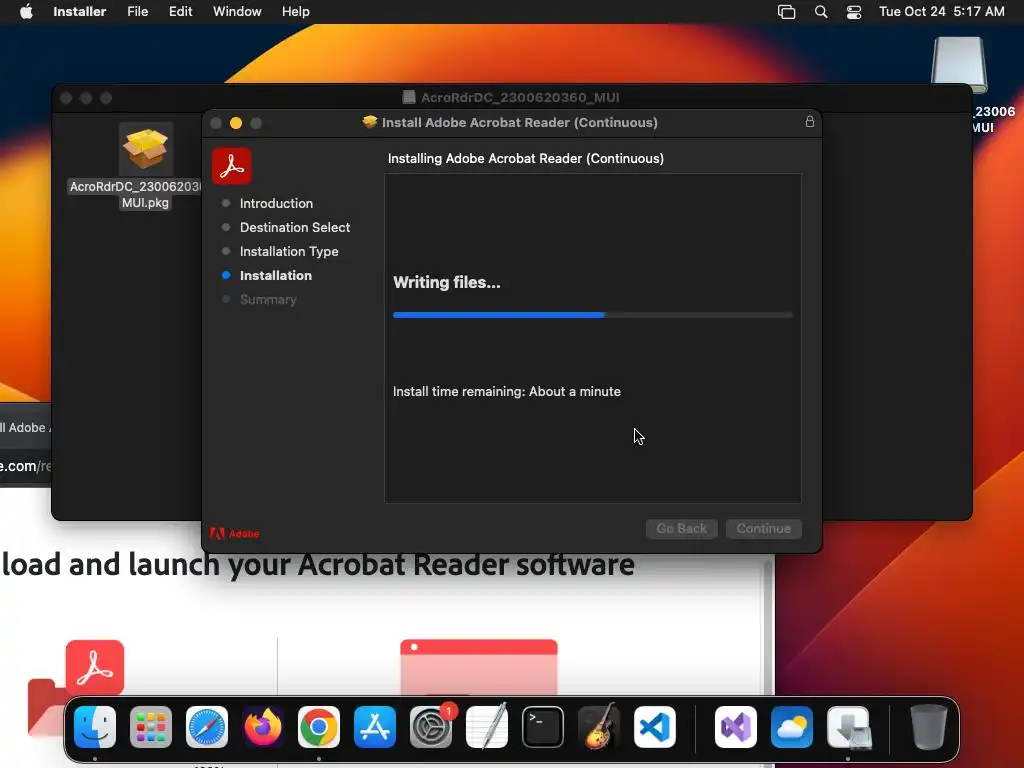Open App Store from the Dock
Viewport: 1024px width, 768px height.
tap(375, 727)
